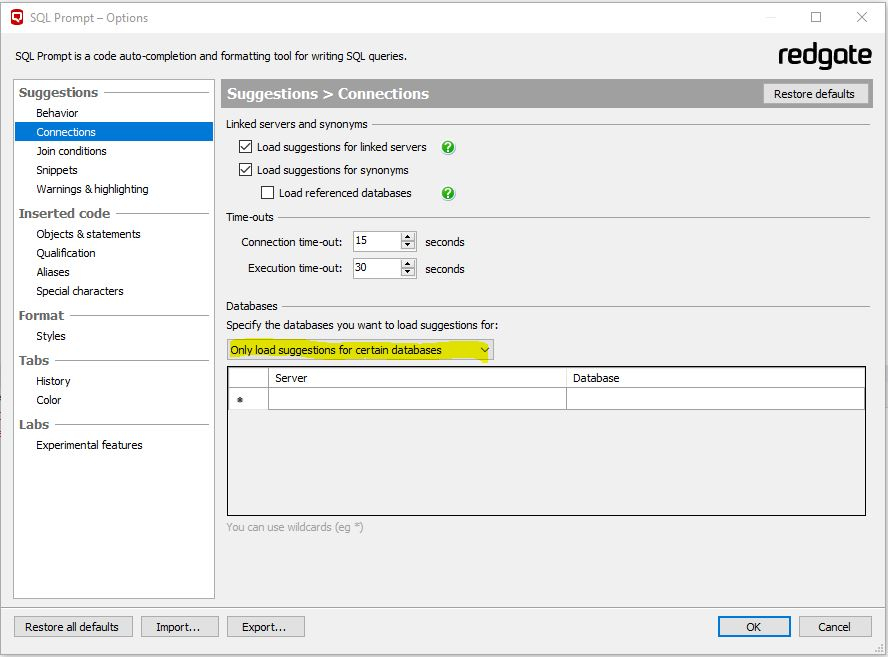Click the SQL Prompt logo in title bar

click(x=17, y=18)
